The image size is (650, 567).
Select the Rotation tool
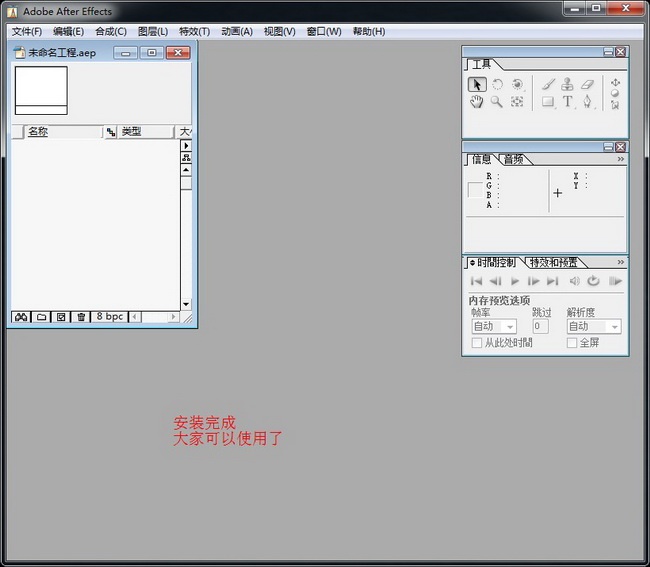(497, 85)
